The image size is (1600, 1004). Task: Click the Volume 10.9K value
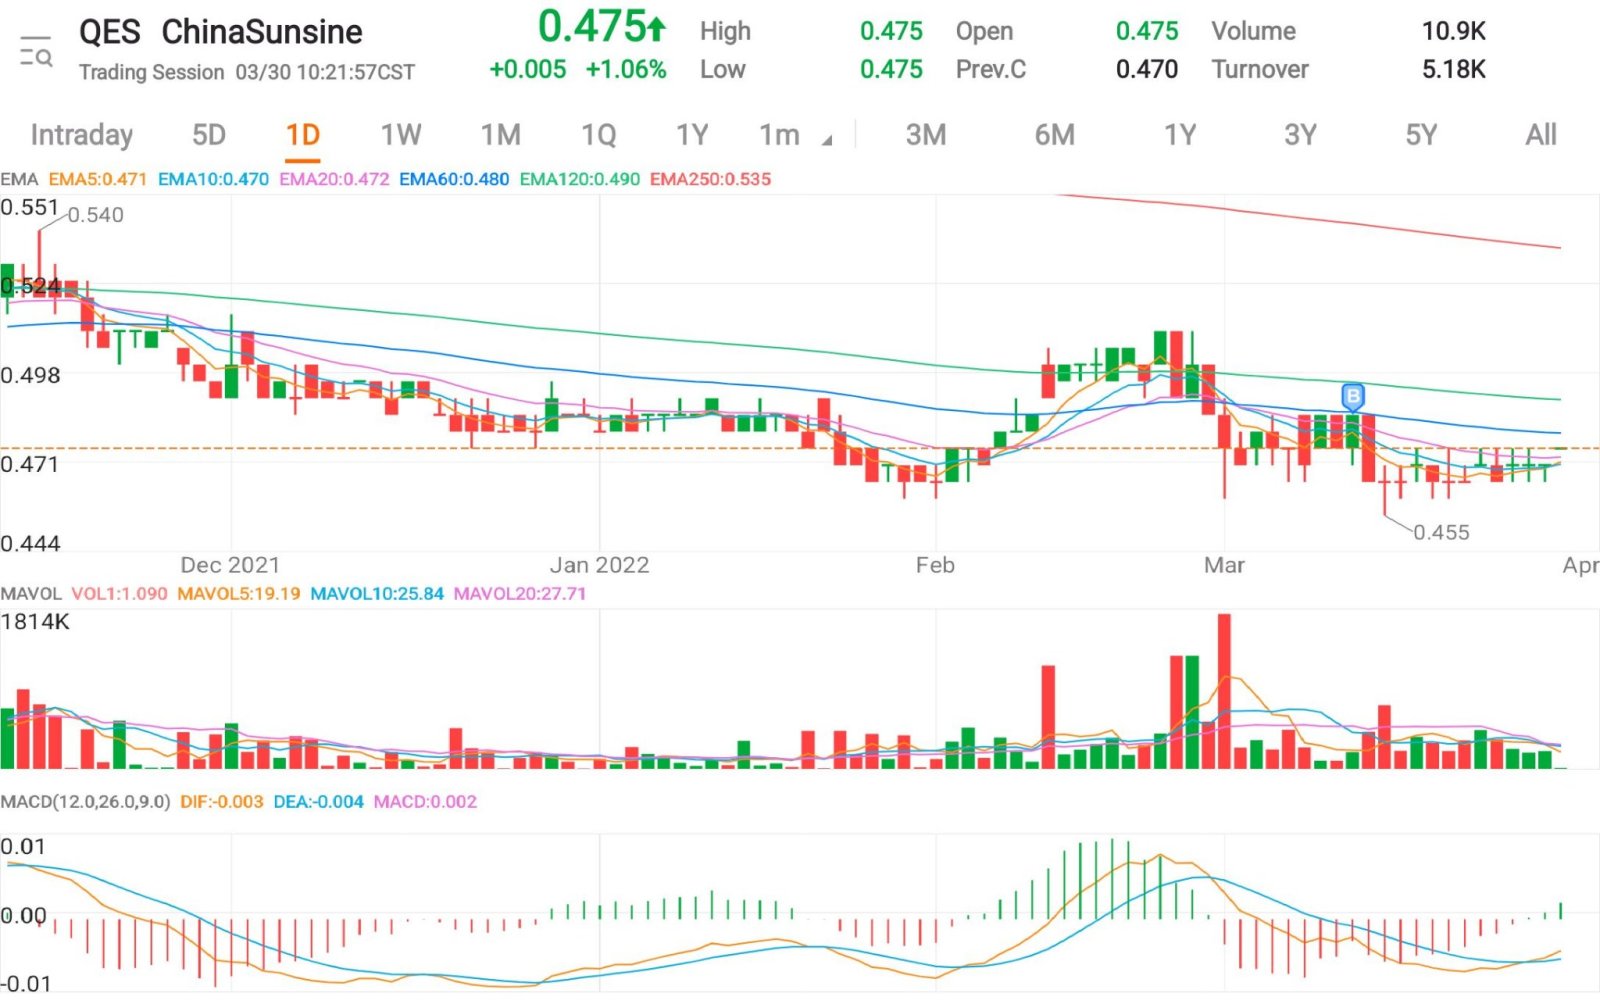coord(1453,31)
